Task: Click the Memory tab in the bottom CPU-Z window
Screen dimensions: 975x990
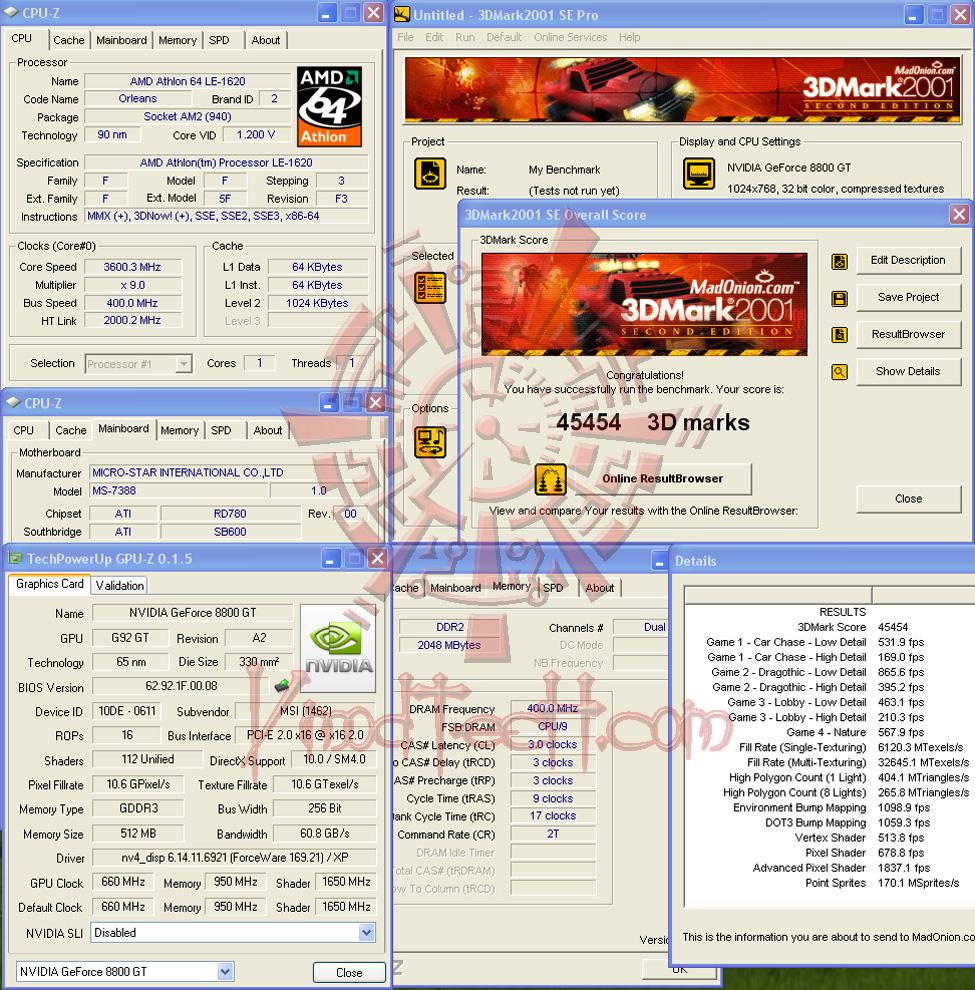Action: click(x=511, y=587)
